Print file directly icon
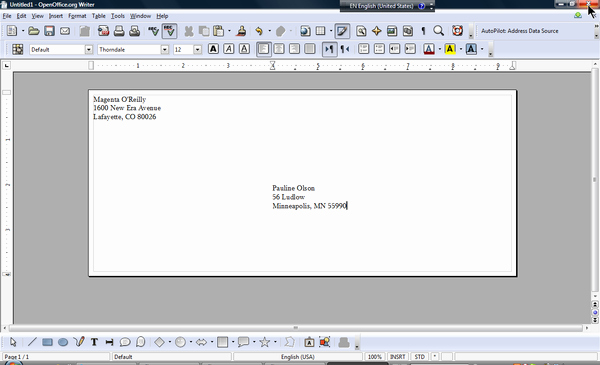Image resolution: width=600 pixels, height=365 pixels. tap(119, 31)
